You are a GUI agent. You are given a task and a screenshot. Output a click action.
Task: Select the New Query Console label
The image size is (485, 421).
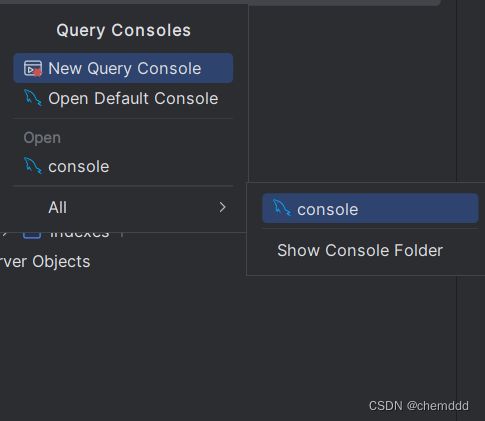click(125, 68)
